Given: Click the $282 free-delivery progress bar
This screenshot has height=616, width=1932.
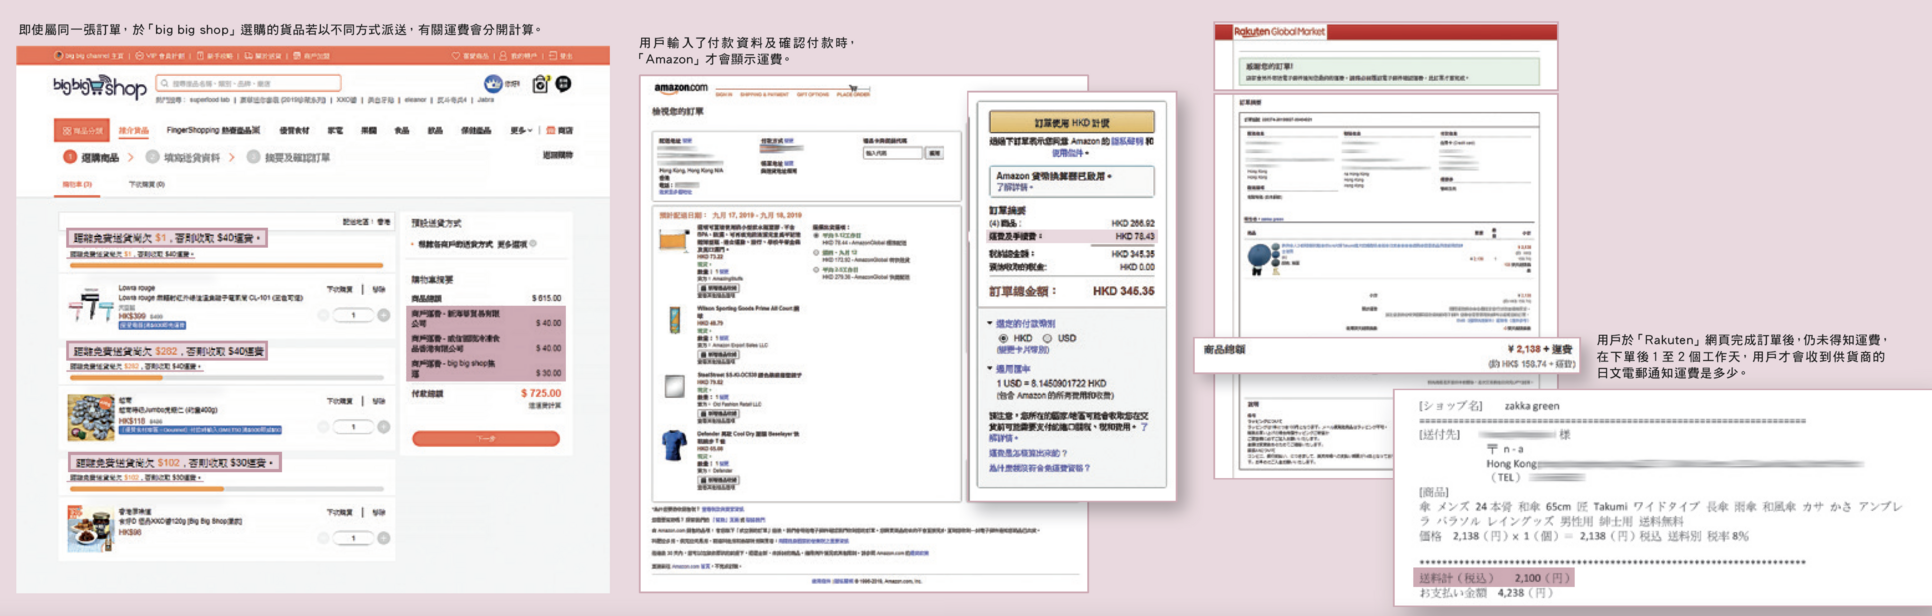Looking at the screenshot, I should (226, 378).
